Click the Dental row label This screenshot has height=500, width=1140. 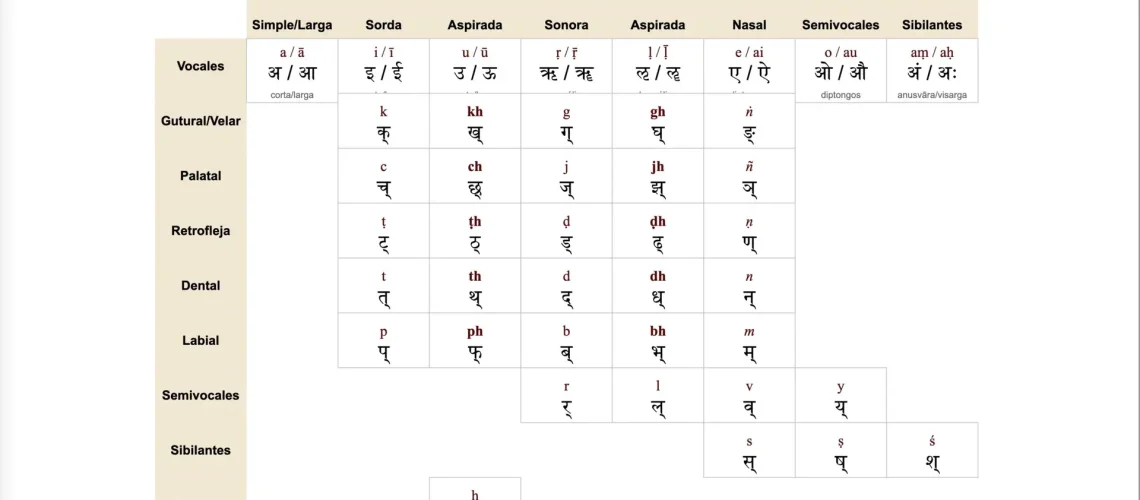pos(200,286)
